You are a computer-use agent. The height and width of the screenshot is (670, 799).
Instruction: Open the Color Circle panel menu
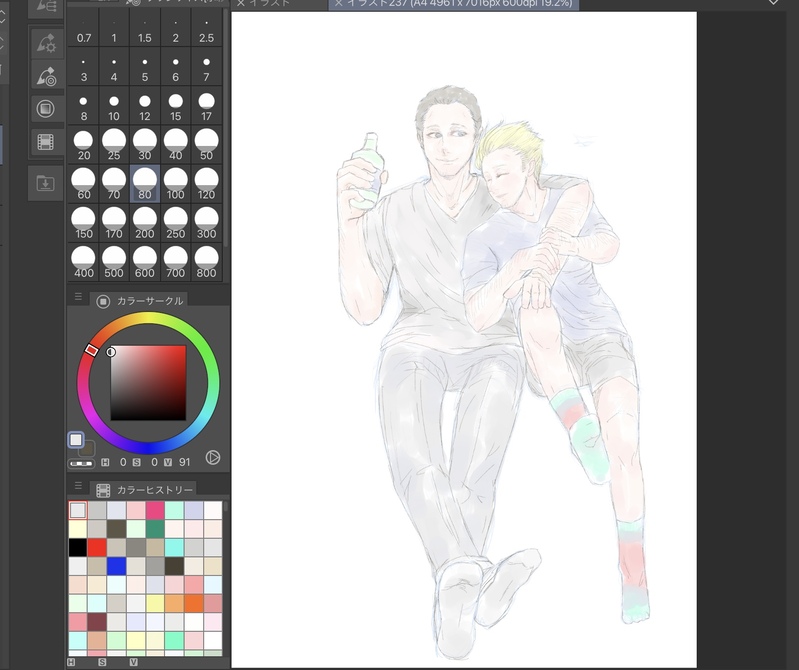point(78,298)
